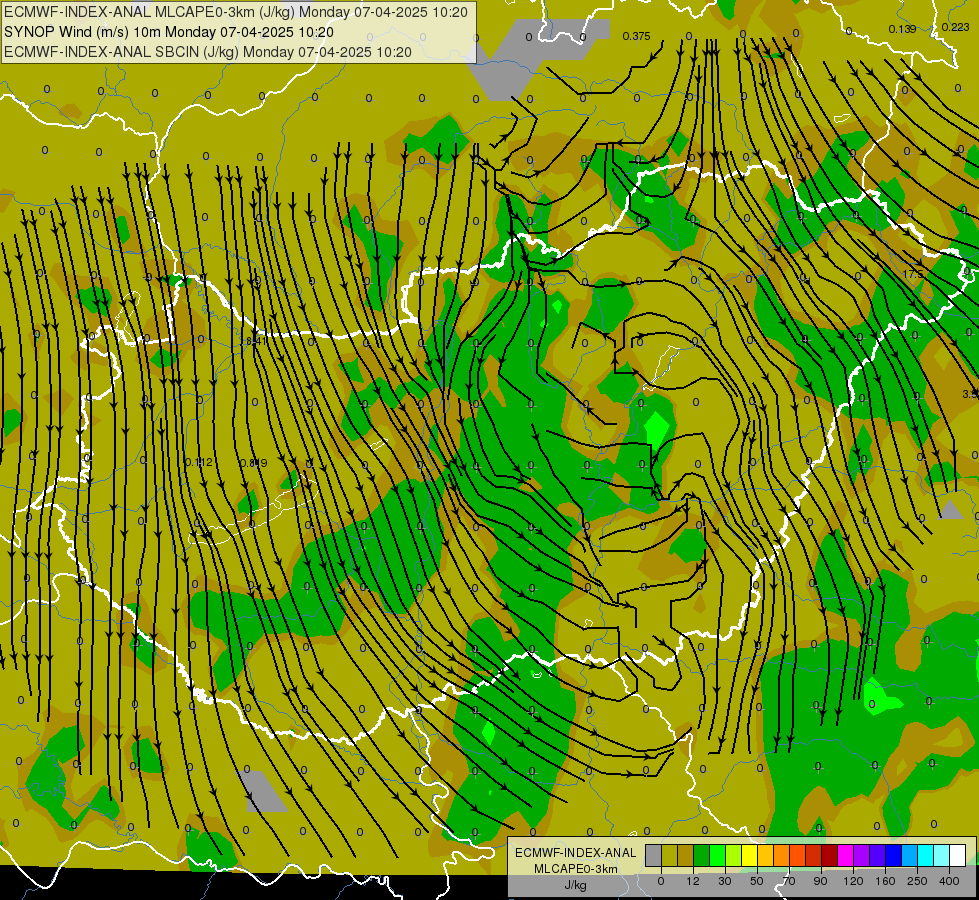Select the magenta swatch in the legend

pyautogui.click(x=846, y=856)
